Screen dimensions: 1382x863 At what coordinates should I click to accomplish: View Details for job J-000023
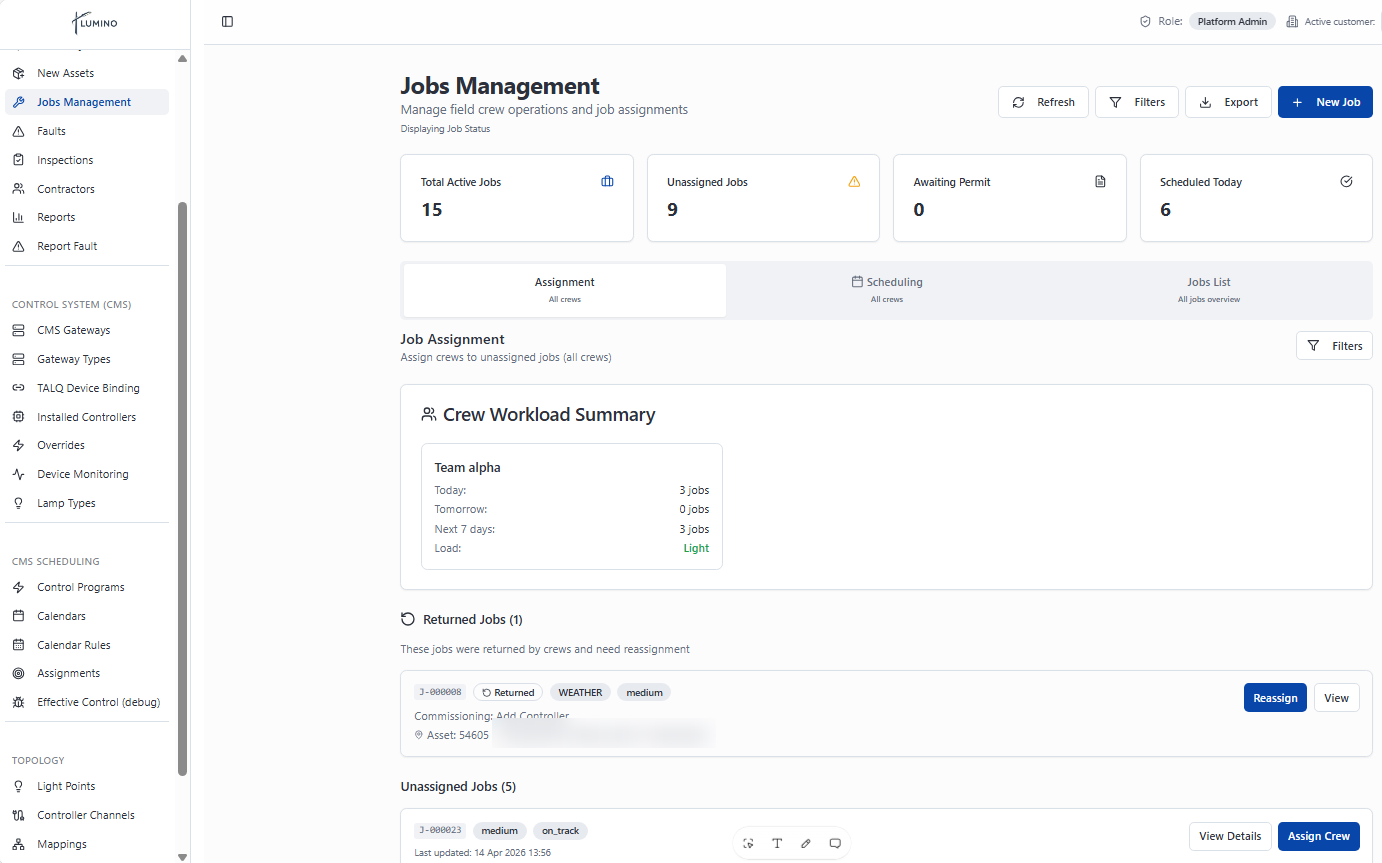point(1230,836)
